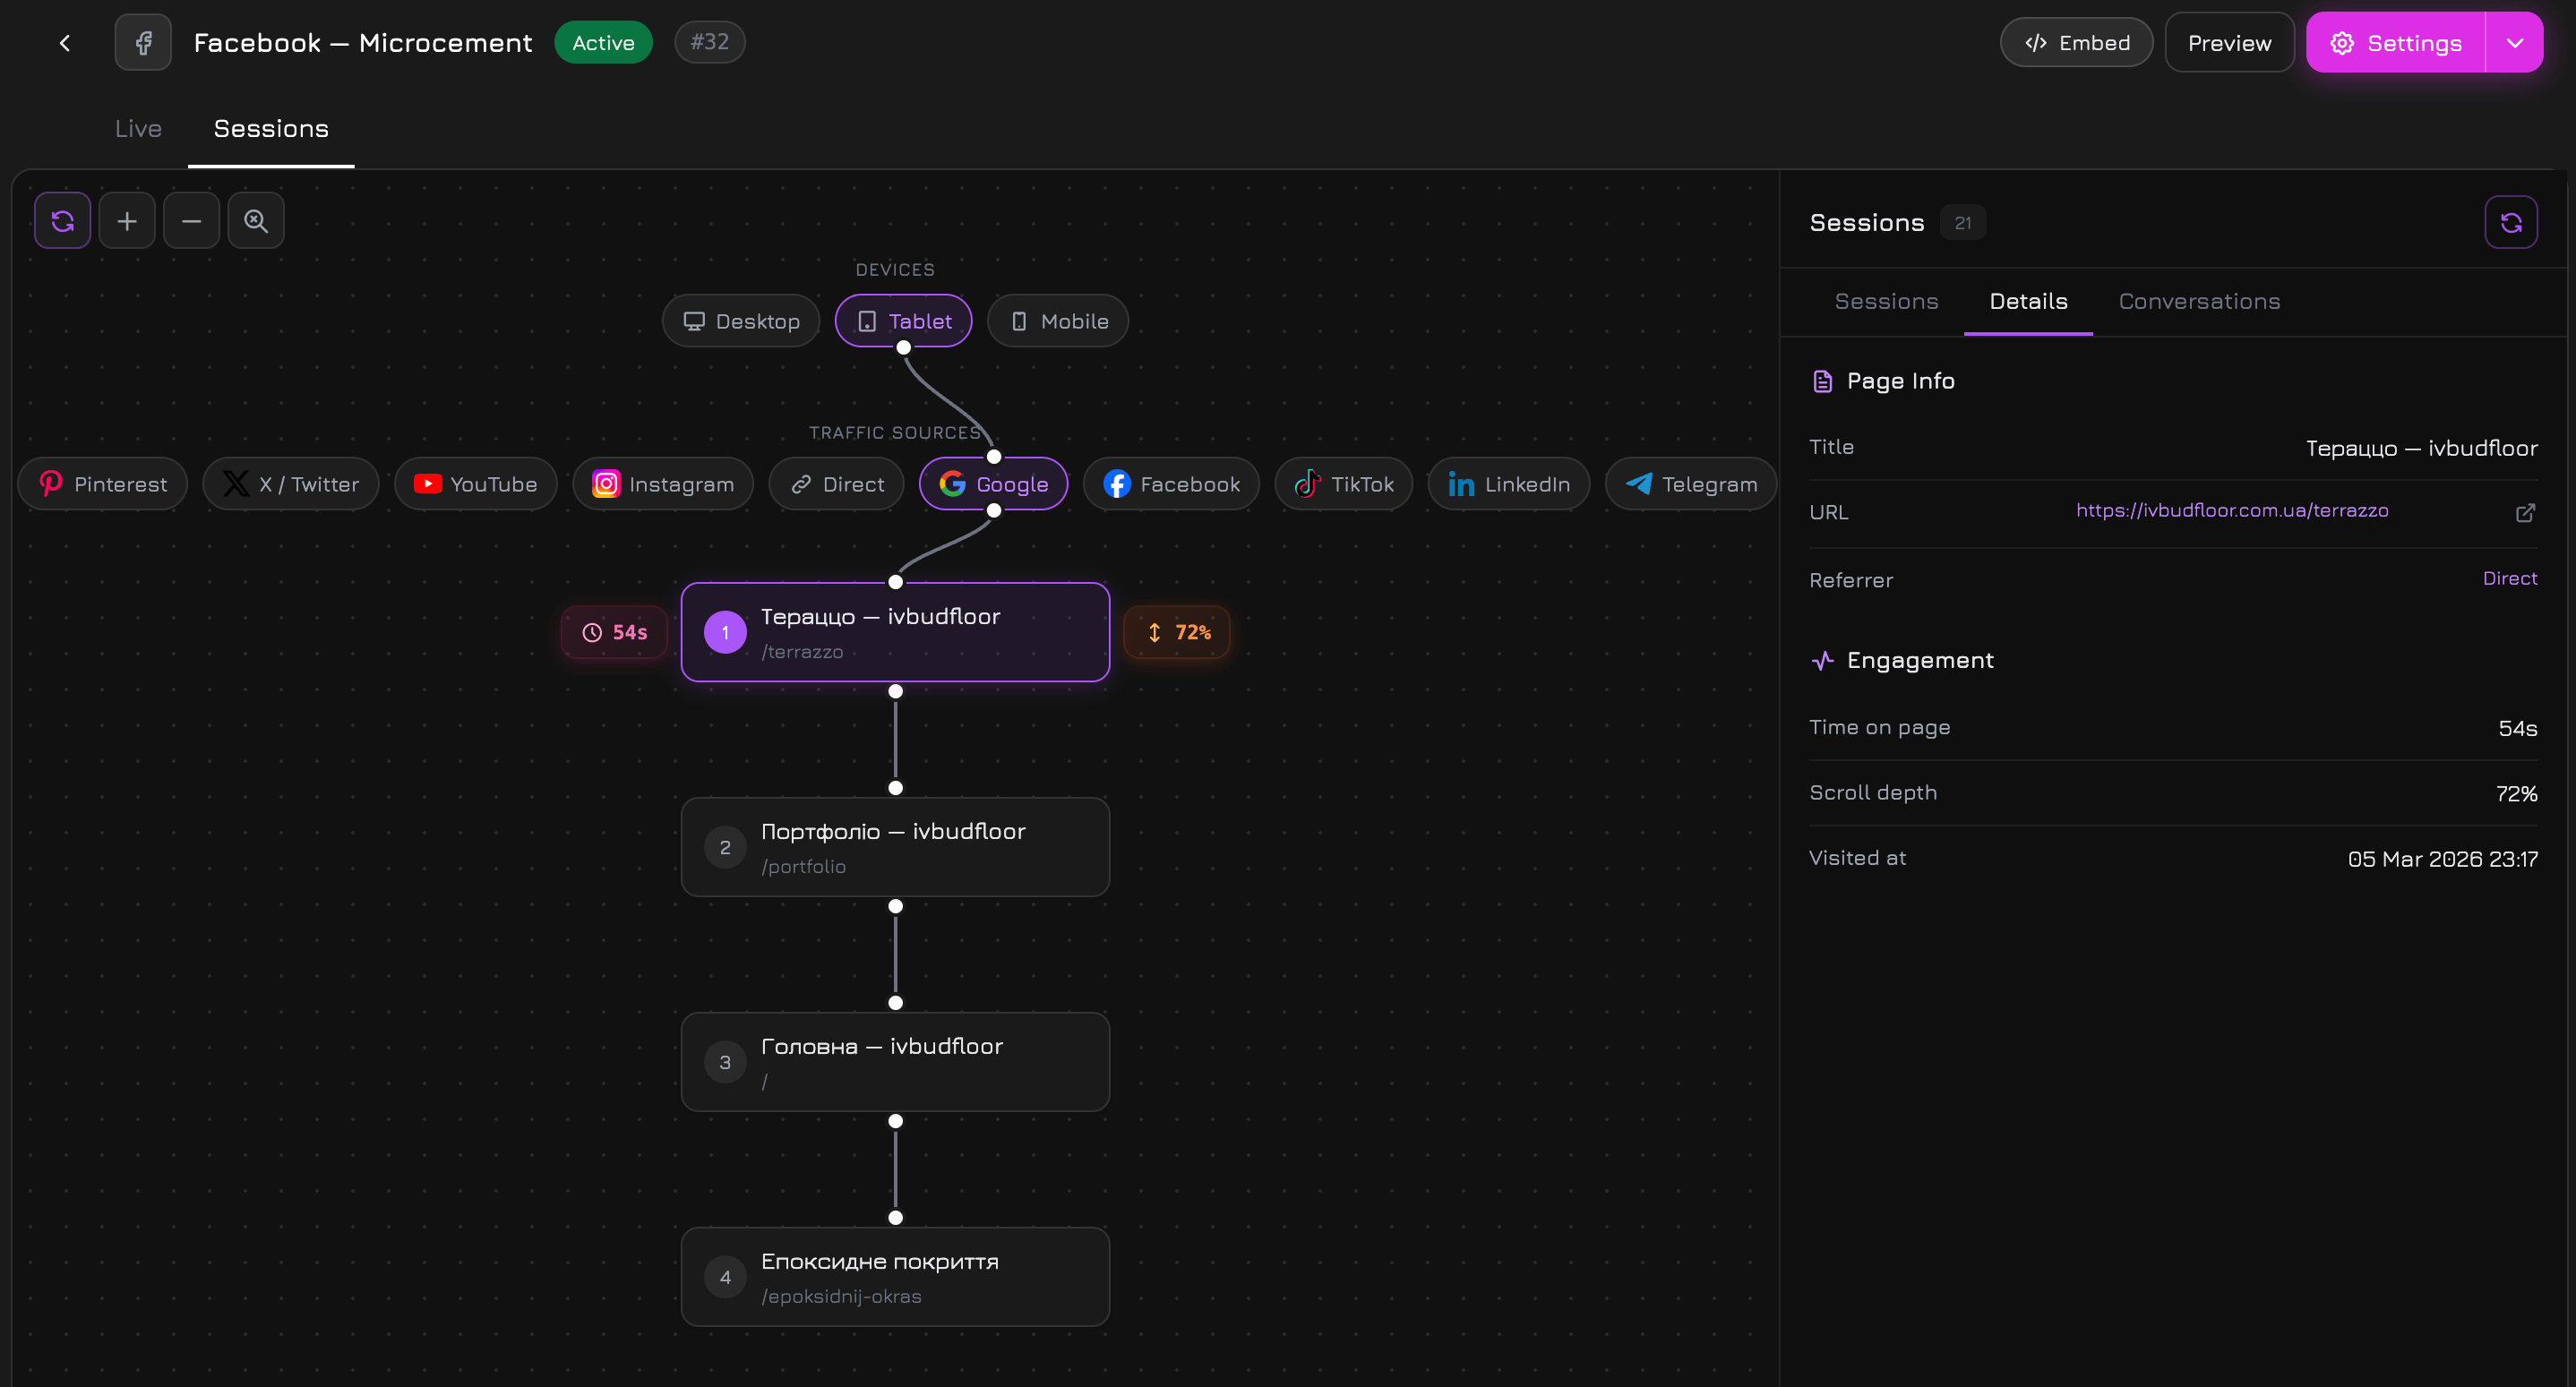Click the Engagement pulse icon
Screen dimensions: 2576x1387
pos(1822,660)
